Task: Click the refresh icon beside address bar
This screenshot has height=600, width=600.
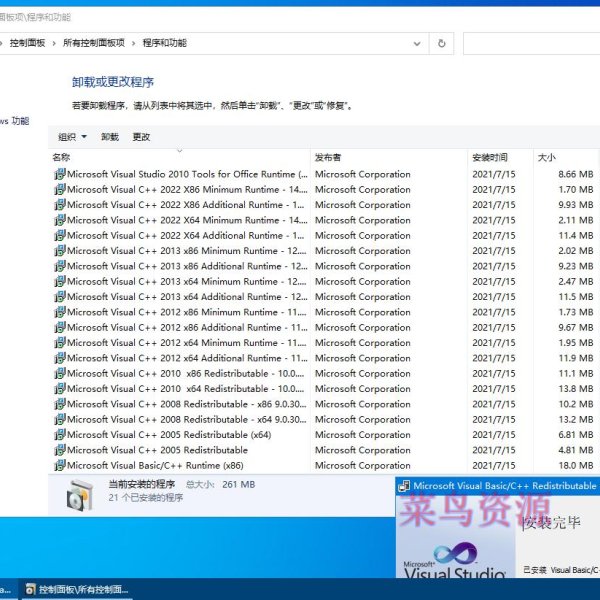Action: (442, 43)
